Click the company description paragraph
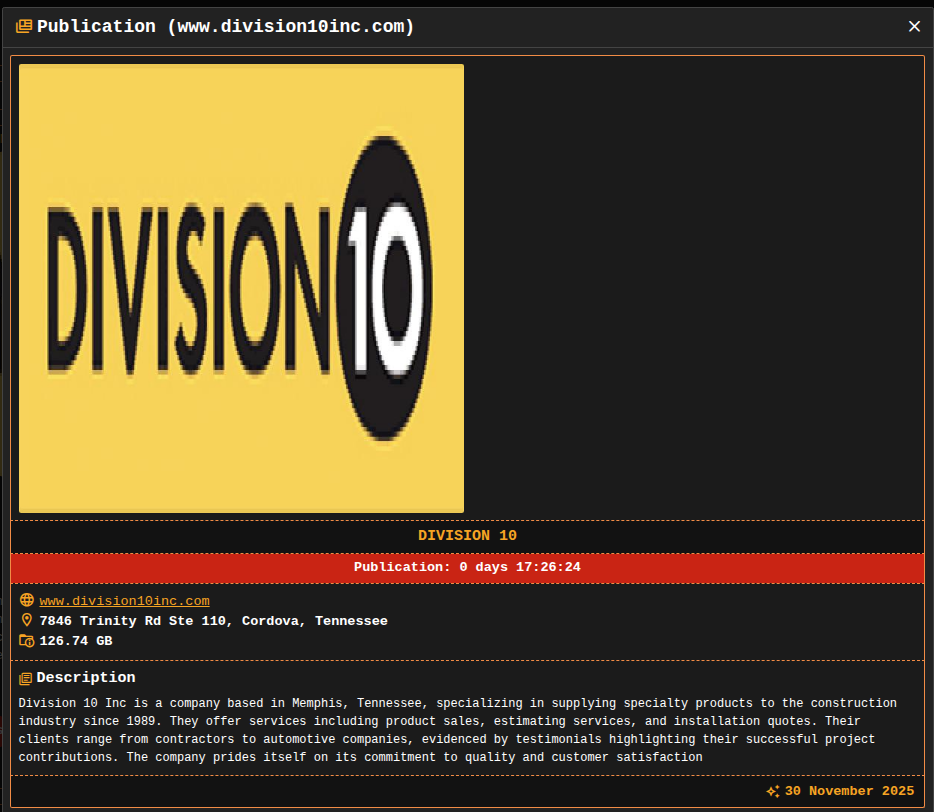The image size is (934, 812). coord(457,730)
